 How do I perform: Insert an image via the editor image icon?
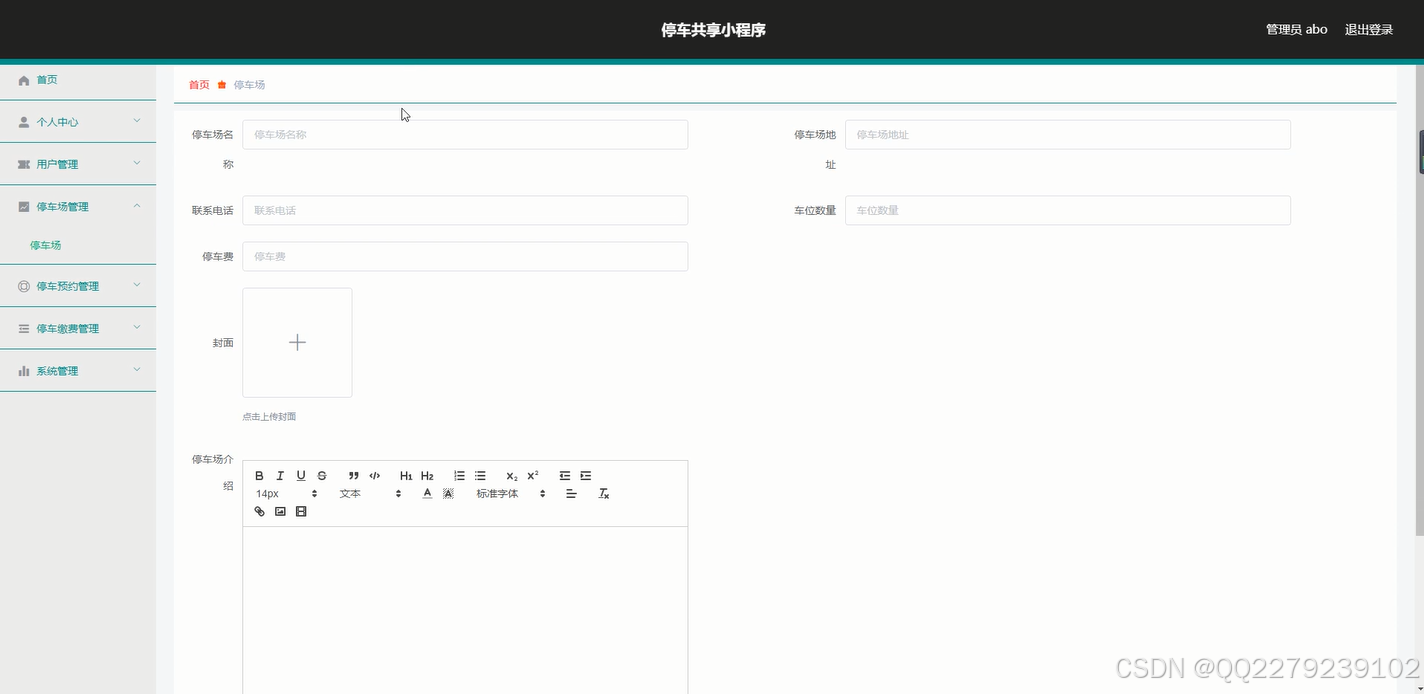click(281, 511)
